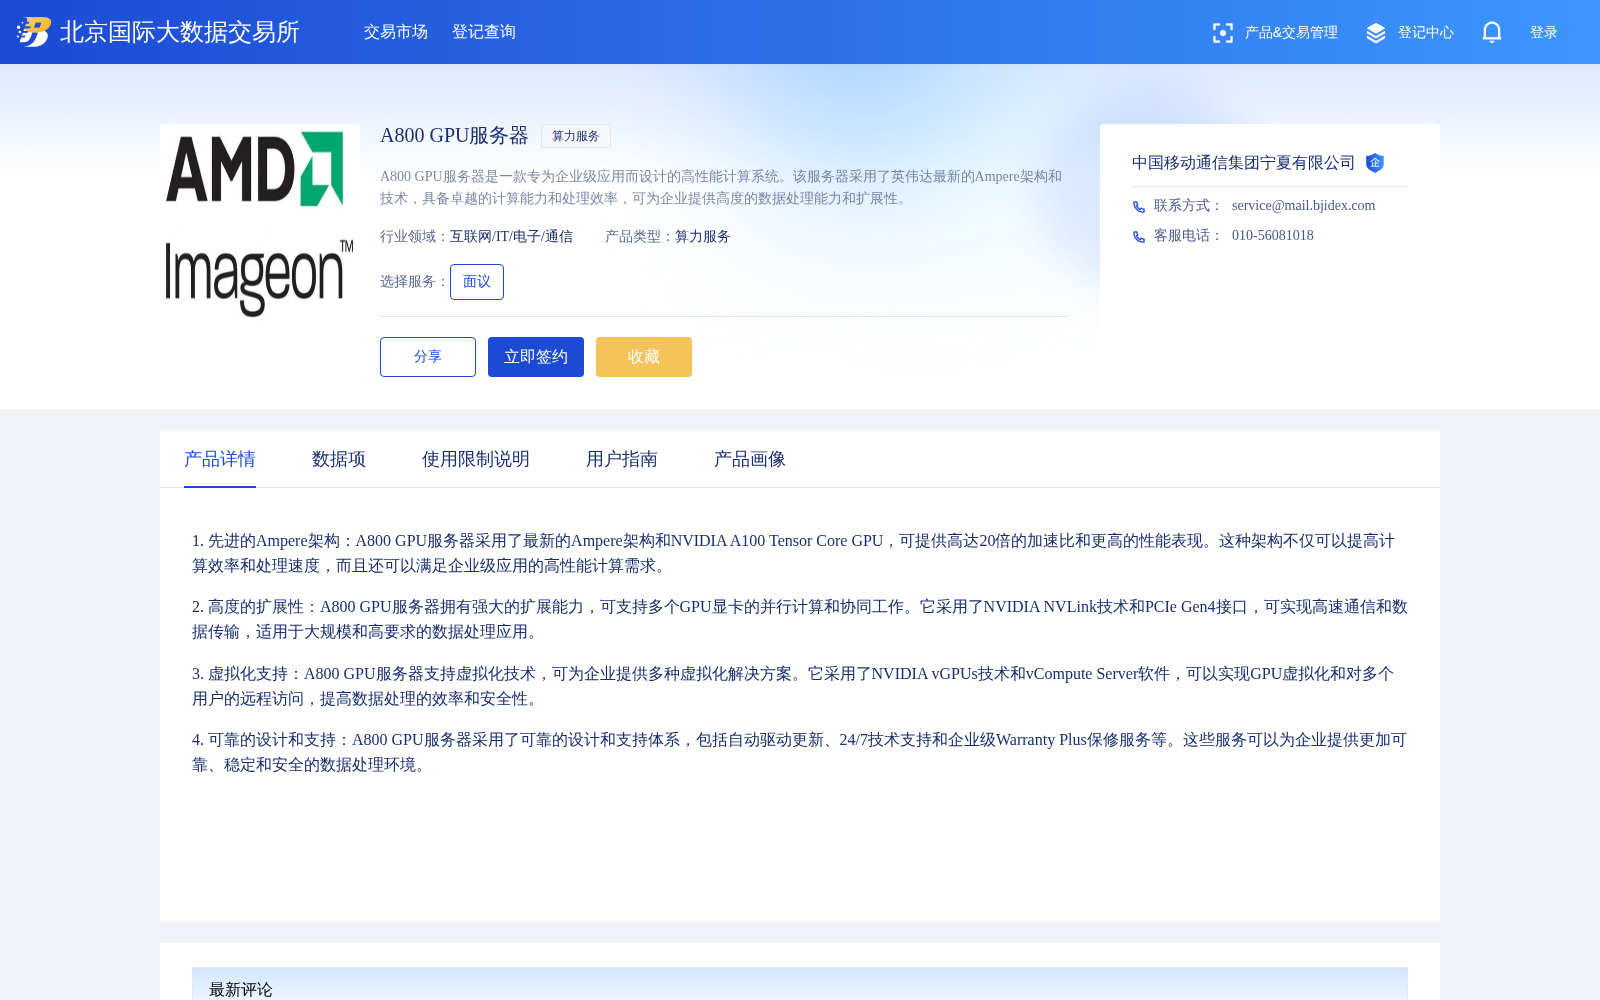This screenshot has height=1000, width=1600.
Task: Click the 登录 link
Action: 1544,33
